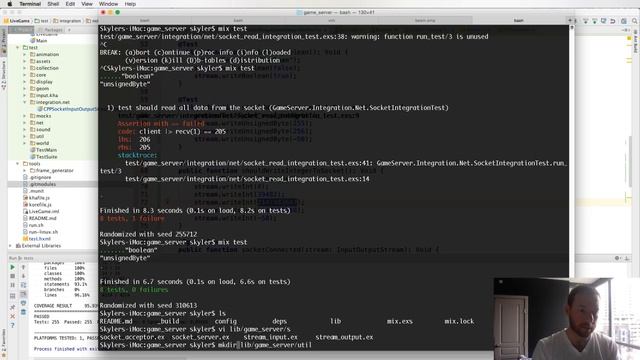Click the test breadcrumb in IDE navigation bar
640x360 pixels.
(42, 21)
